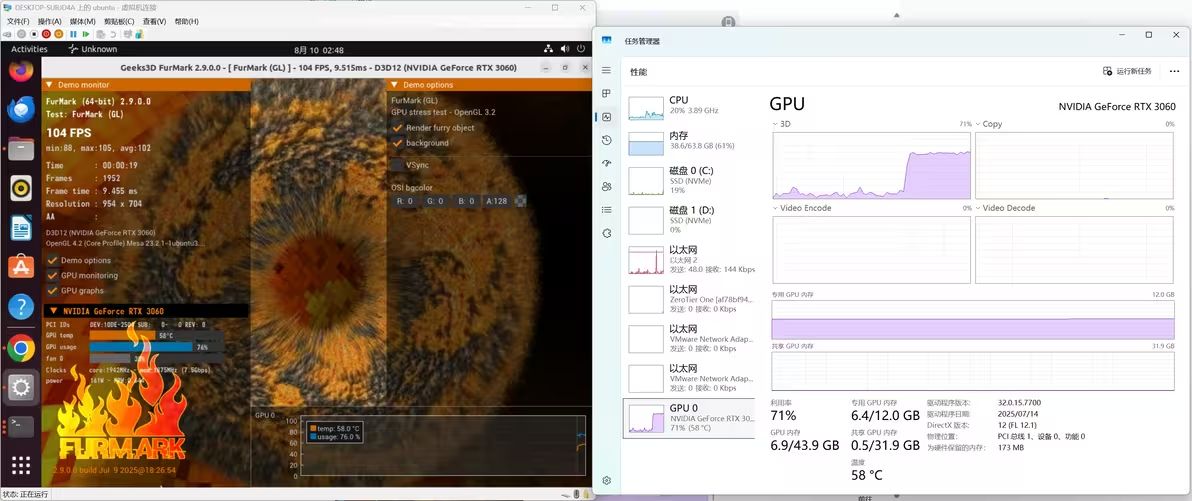Select 内存 memory in performance list
The height and width of the screenshot is (501, 1192).
pos(689,142)
